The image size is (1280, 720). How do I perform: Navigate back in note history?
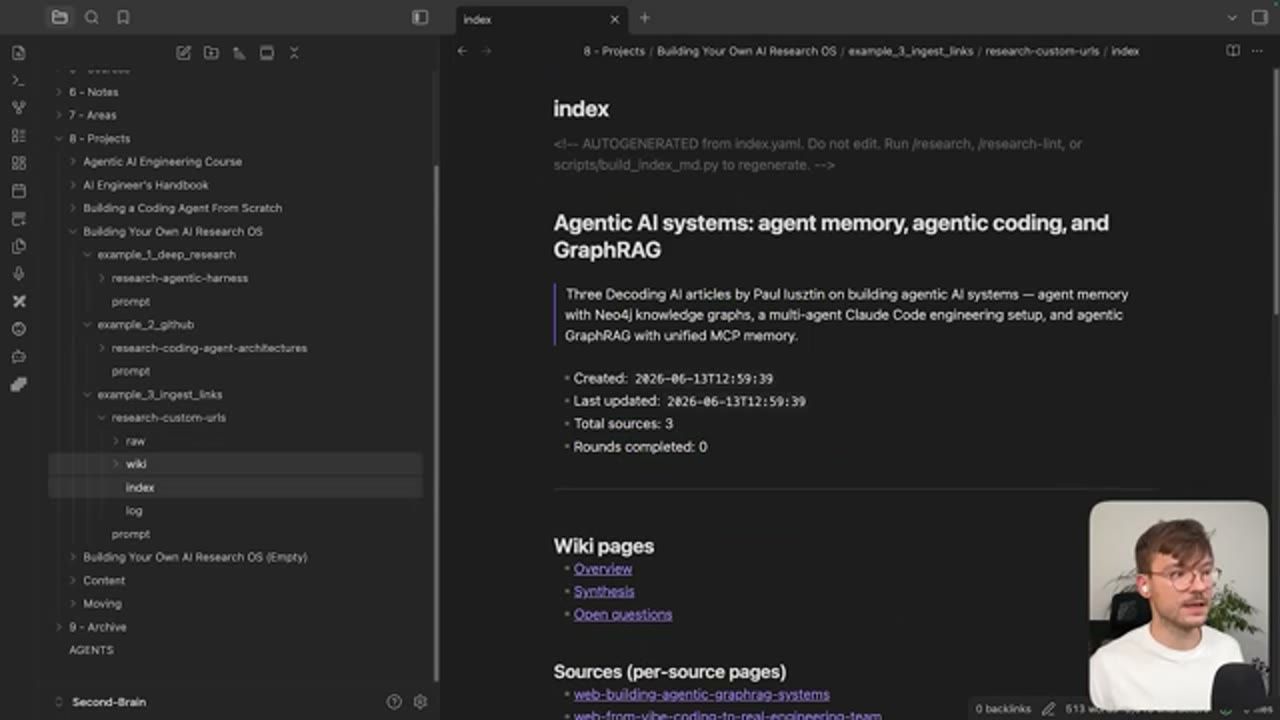462,51
